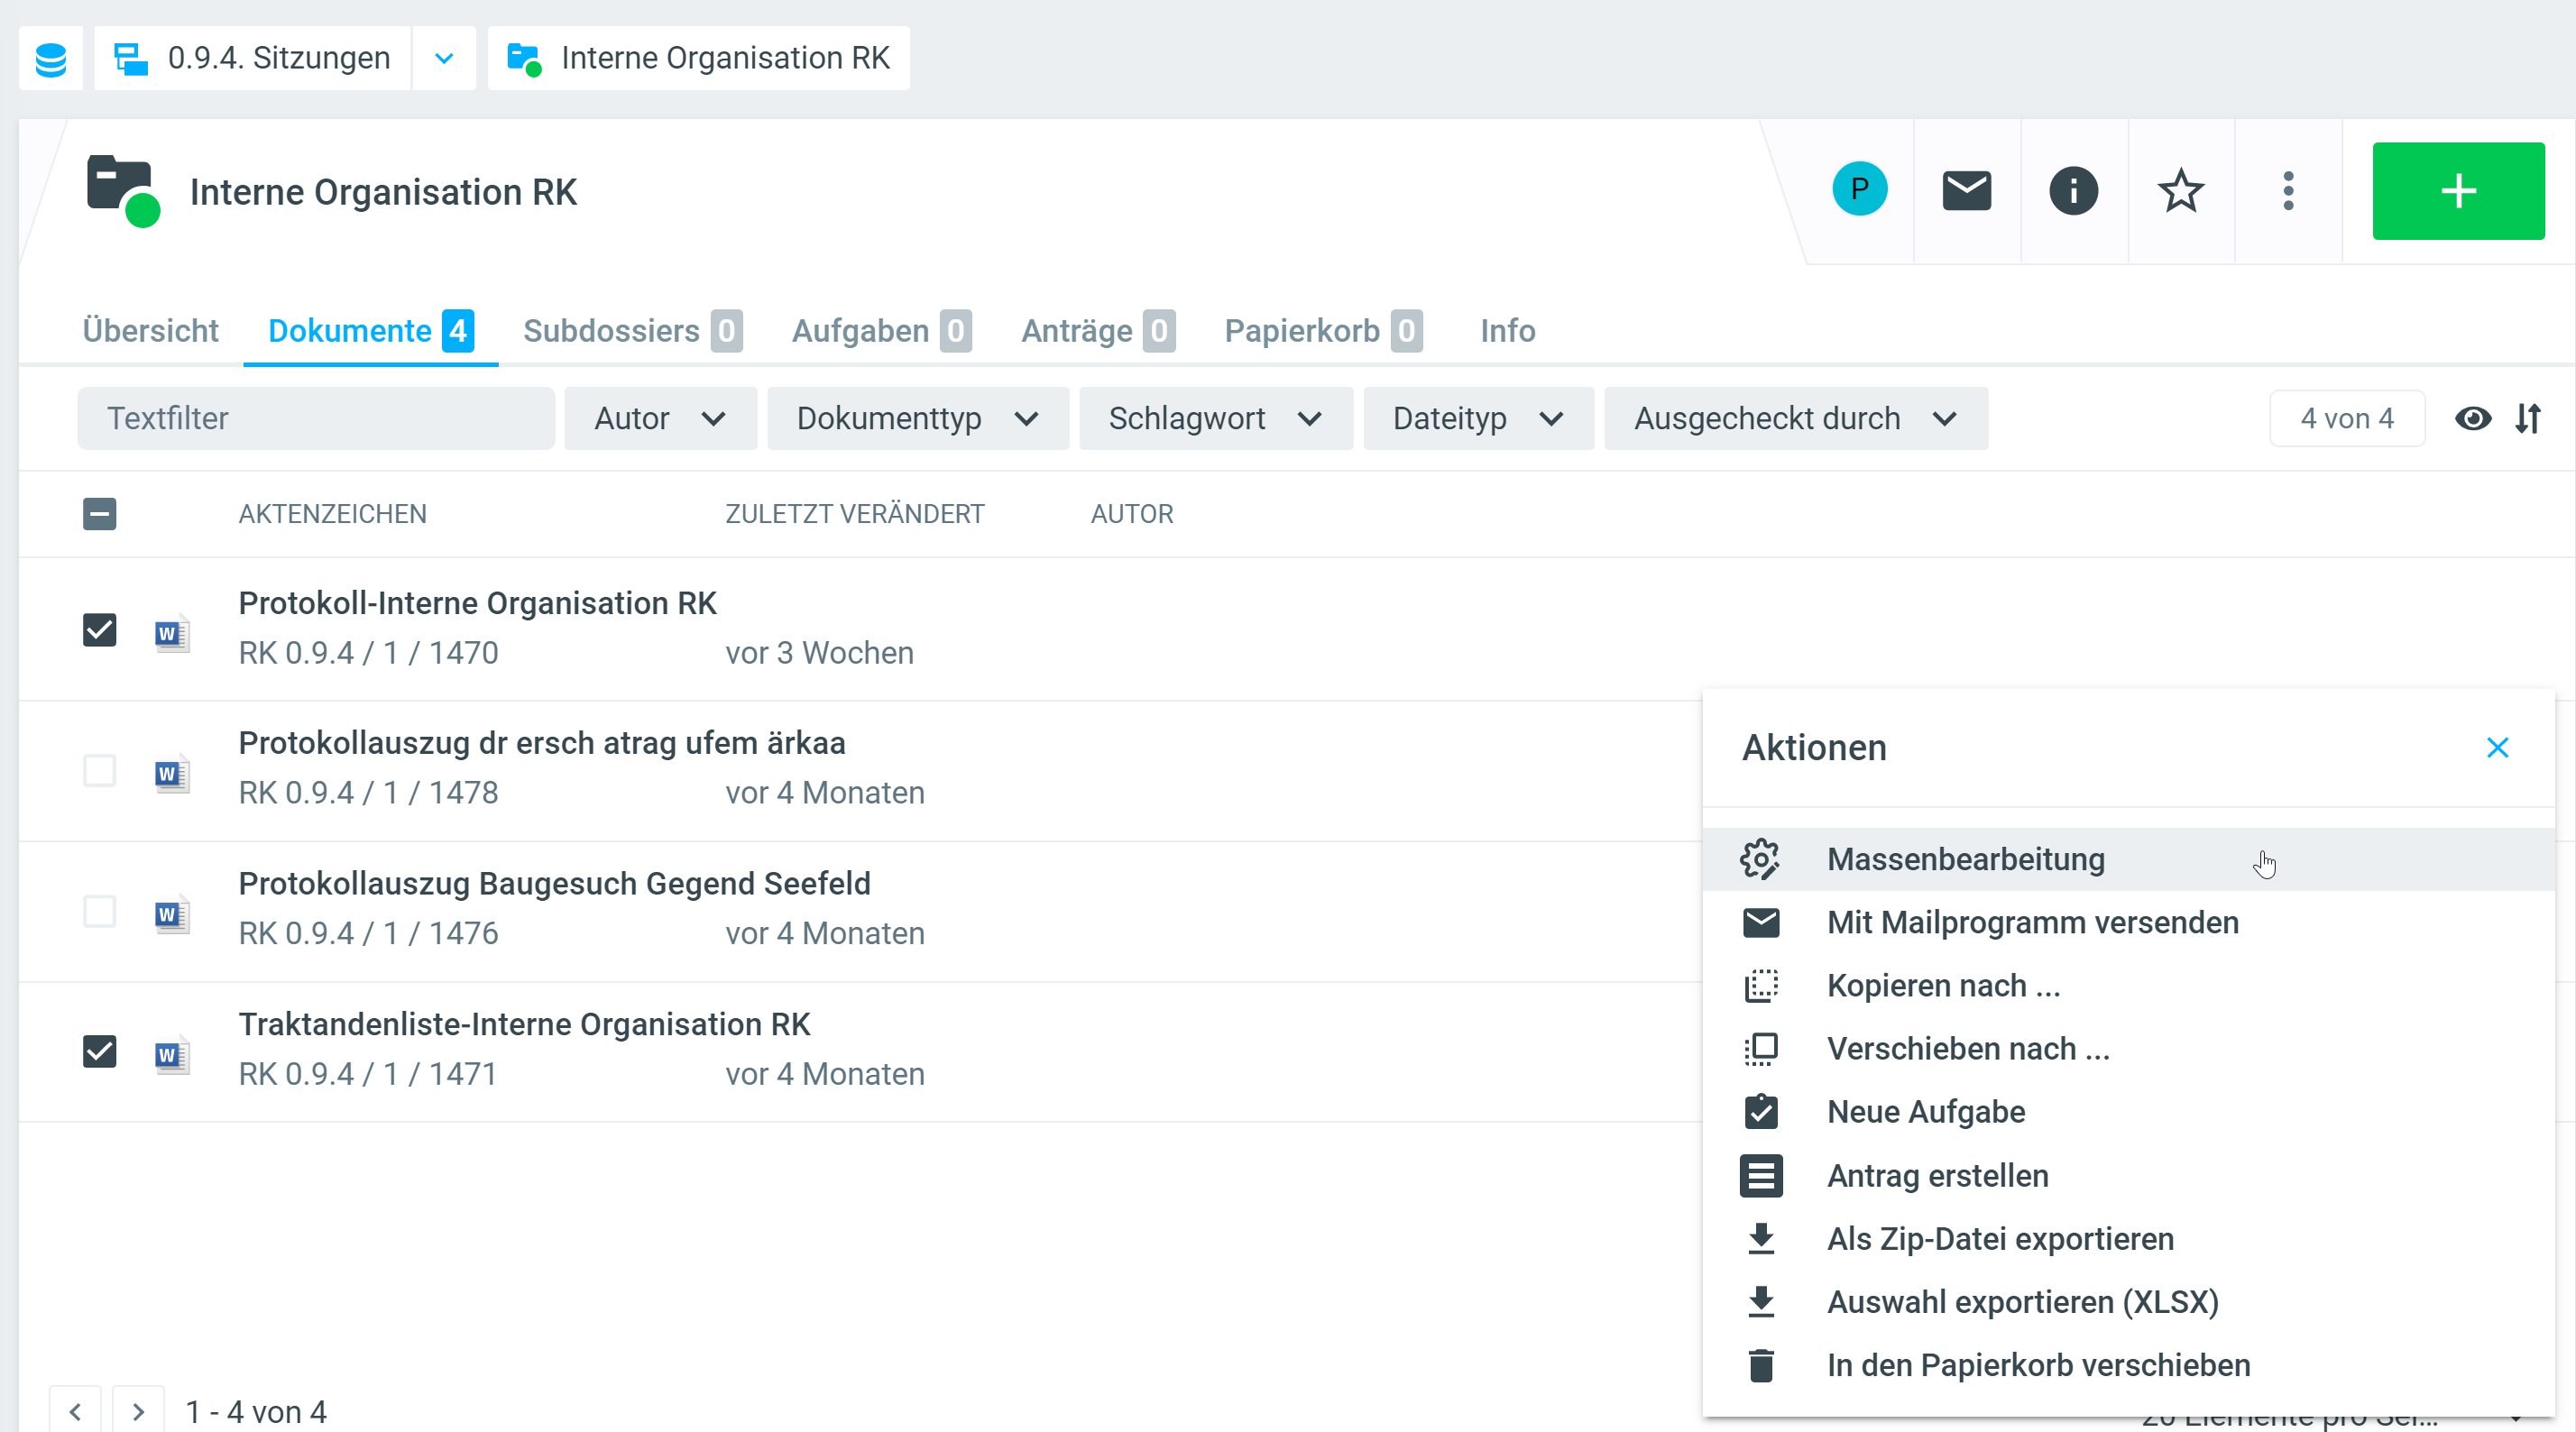Expand the Autor filter dropdown
Viewport: 2576px width, 1432px height.
click(659, 418)
